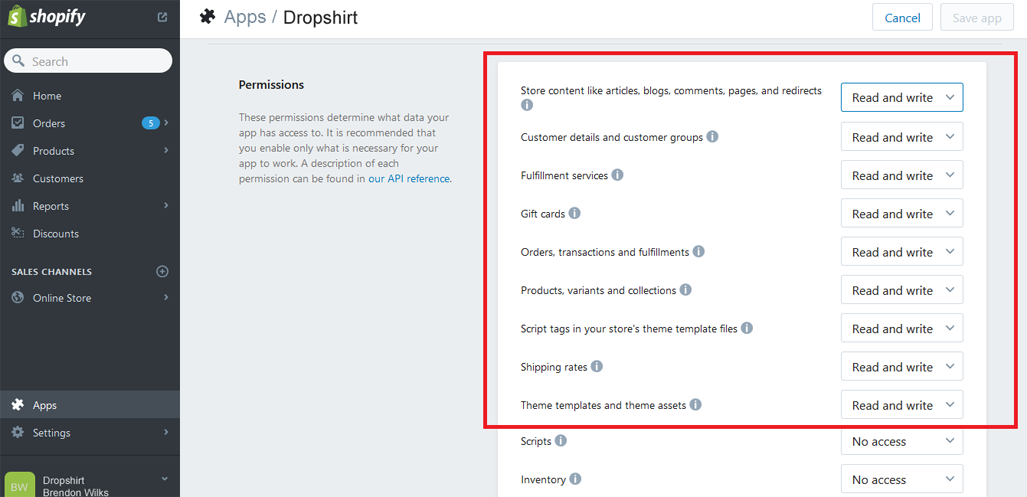Image resolution: width=1027 pixels, height=497 pixels.
Task: Open Orders in sidebar
Action: tap(90, 123)
